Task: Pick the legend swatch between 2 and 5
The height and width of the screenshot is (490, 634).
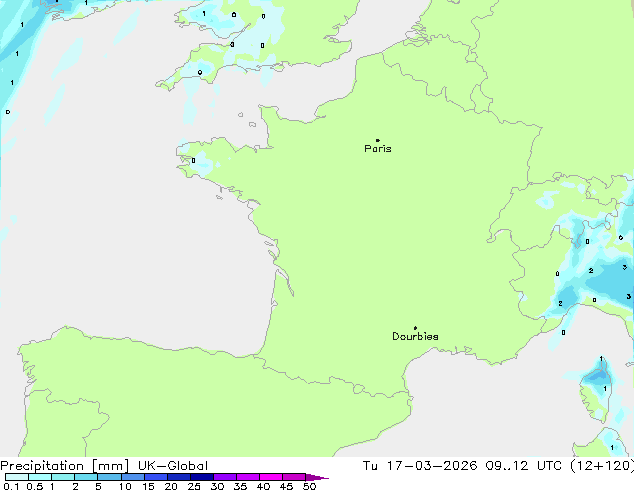Action: 86,477
